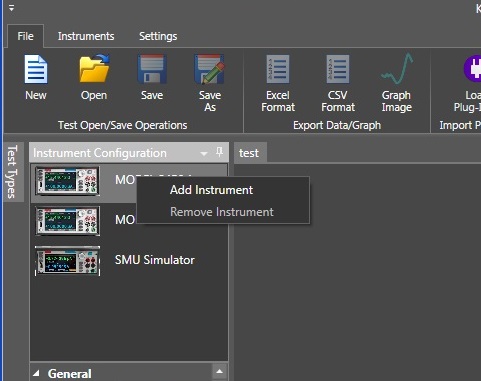Viewport: 481px width, 381px height.
Task: Open the quick access toolbar customize arrow
Action: point(11,8)
